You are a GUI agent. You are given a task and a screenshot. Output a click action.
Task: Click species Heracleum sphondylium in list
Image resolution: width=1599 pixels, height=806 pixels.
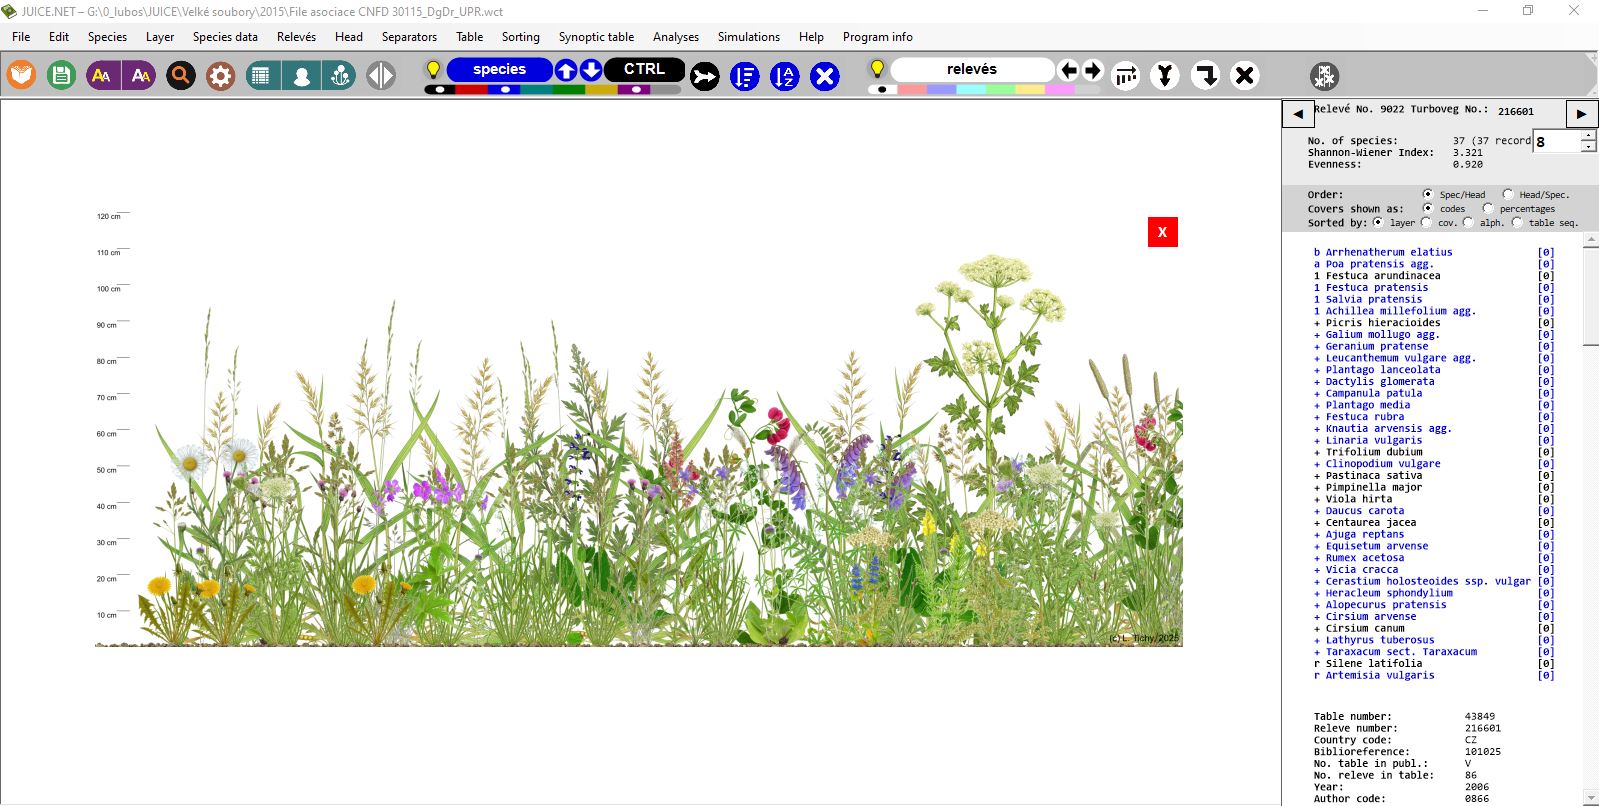[1389, 593]
